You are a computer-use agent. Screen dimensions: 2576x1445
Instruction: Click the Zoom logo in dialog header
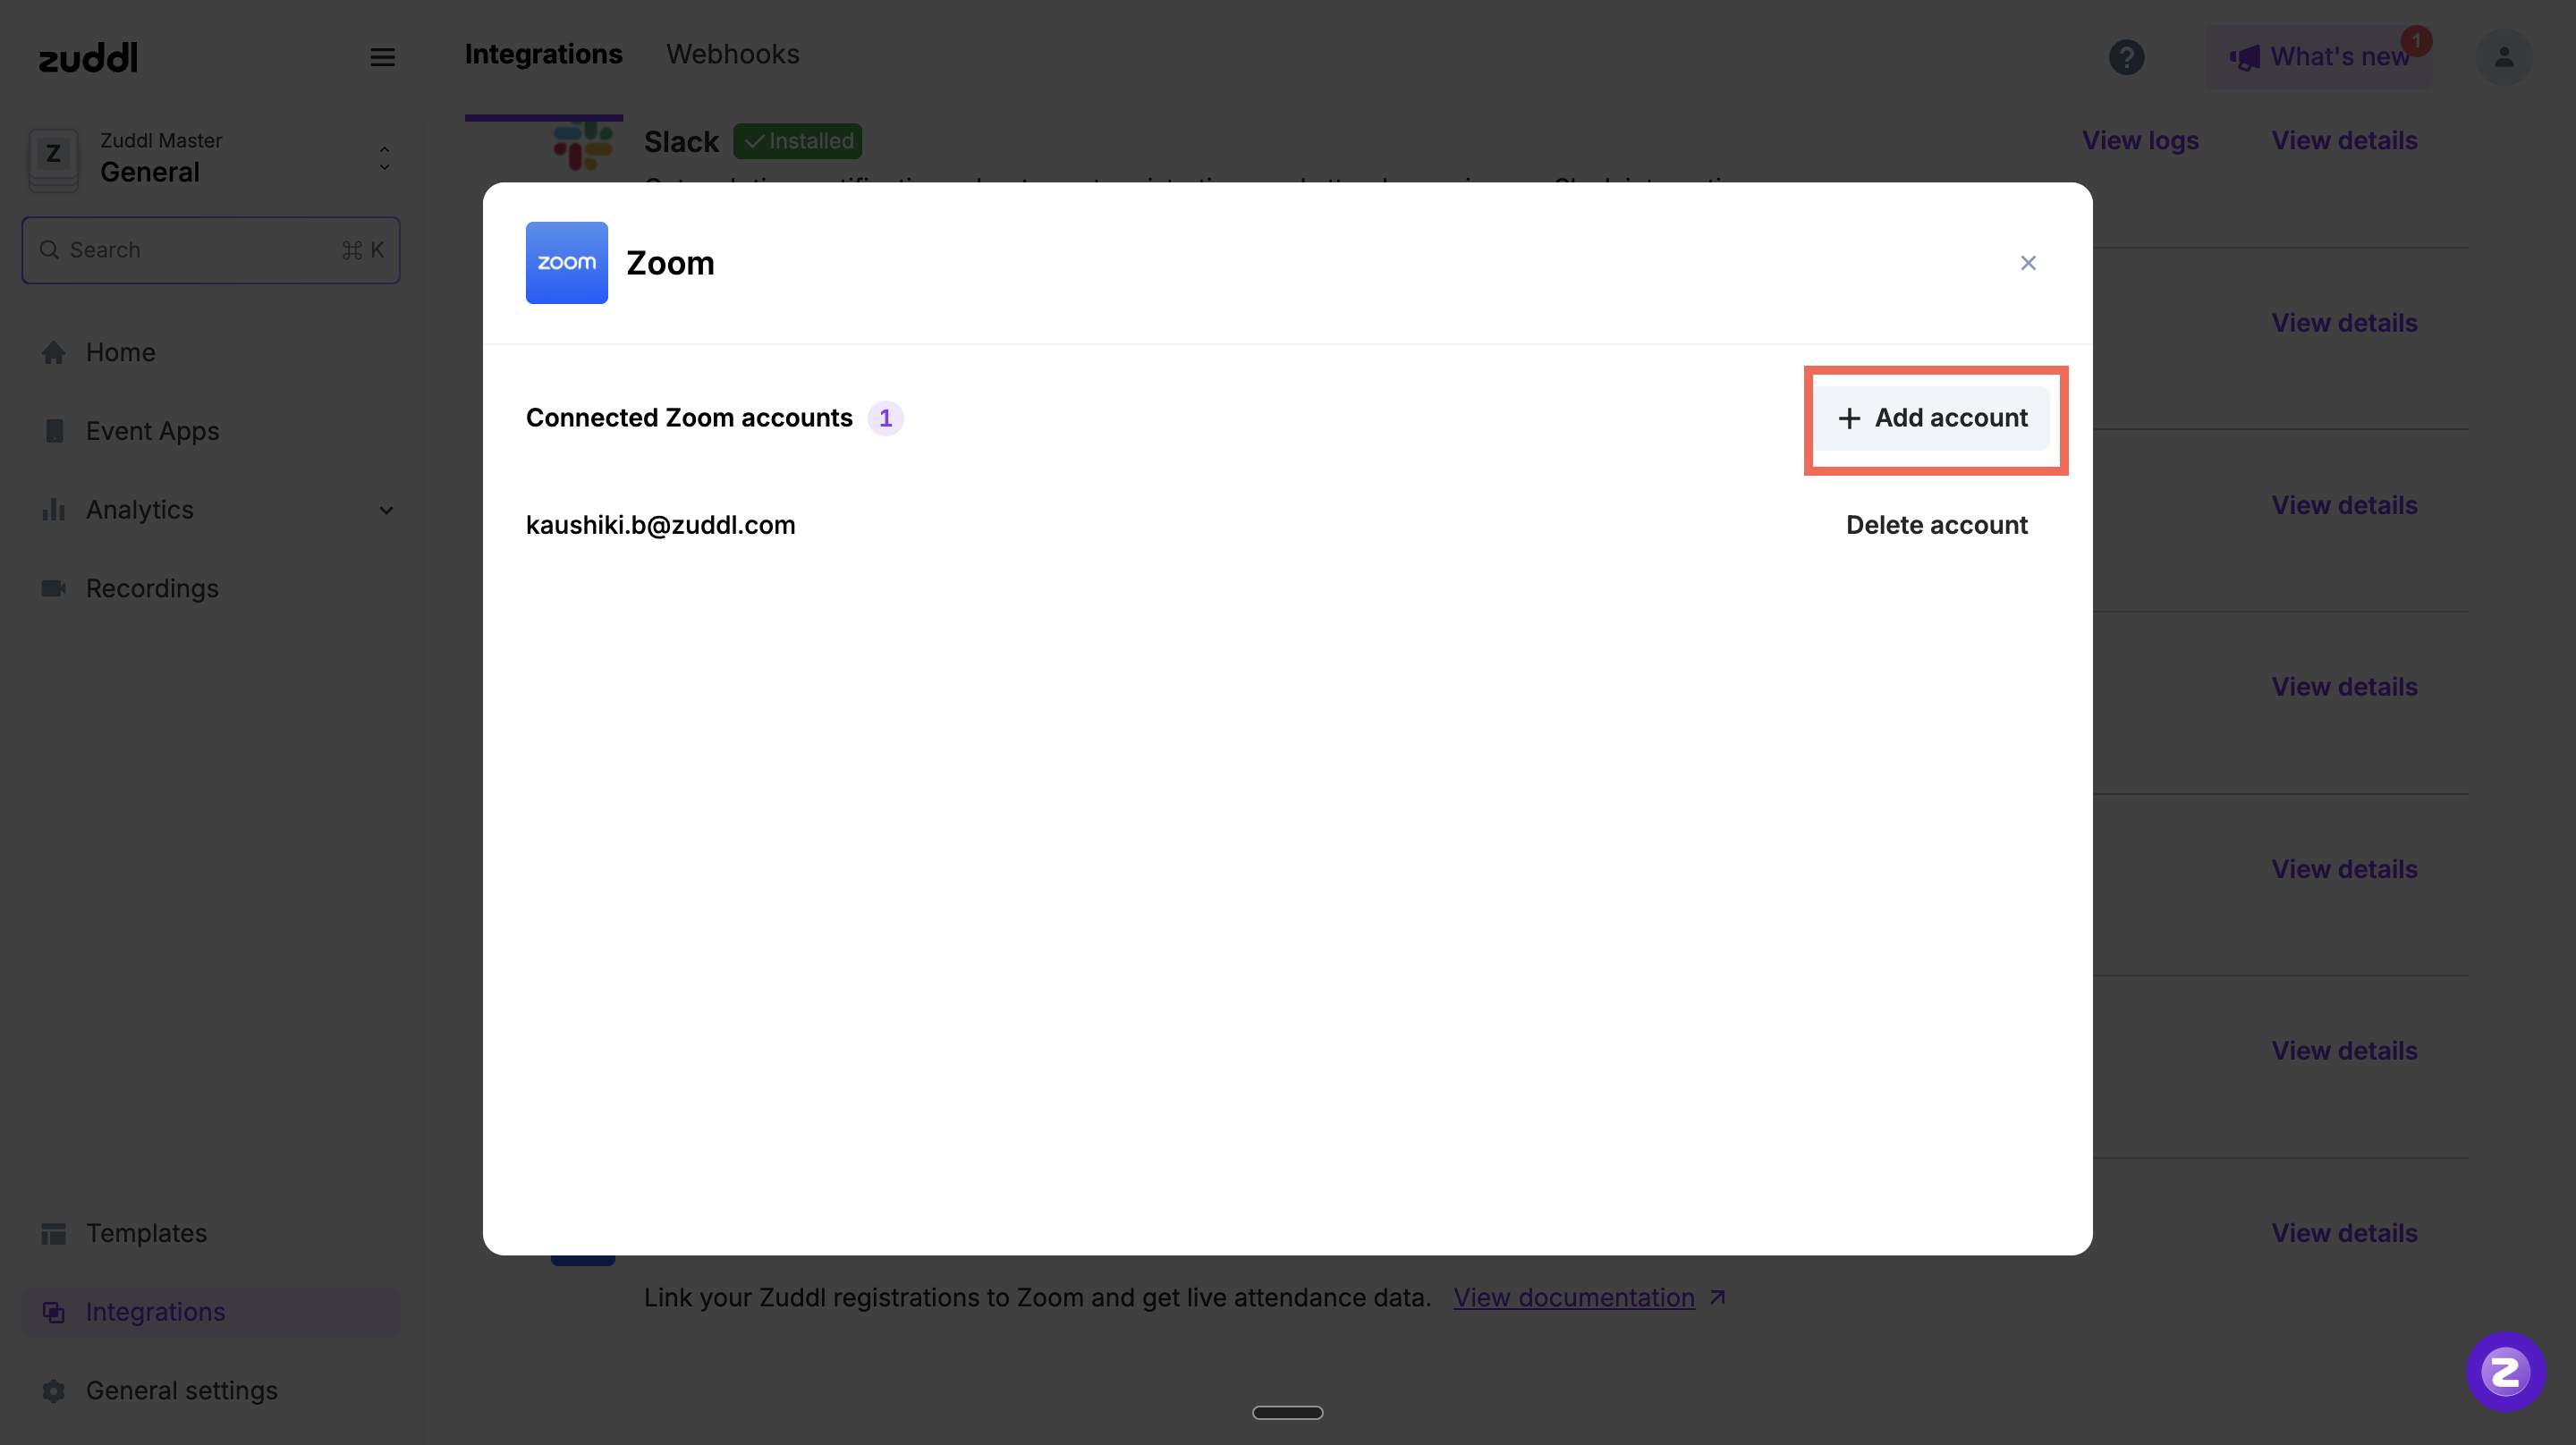tap(567, 263)
